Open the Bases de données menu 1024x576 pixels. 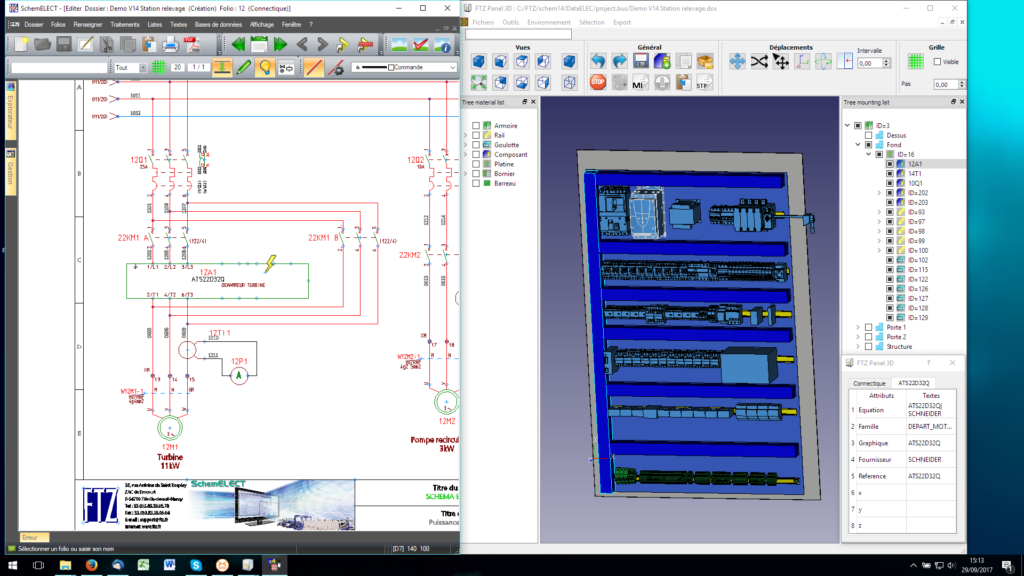[218, 25]
